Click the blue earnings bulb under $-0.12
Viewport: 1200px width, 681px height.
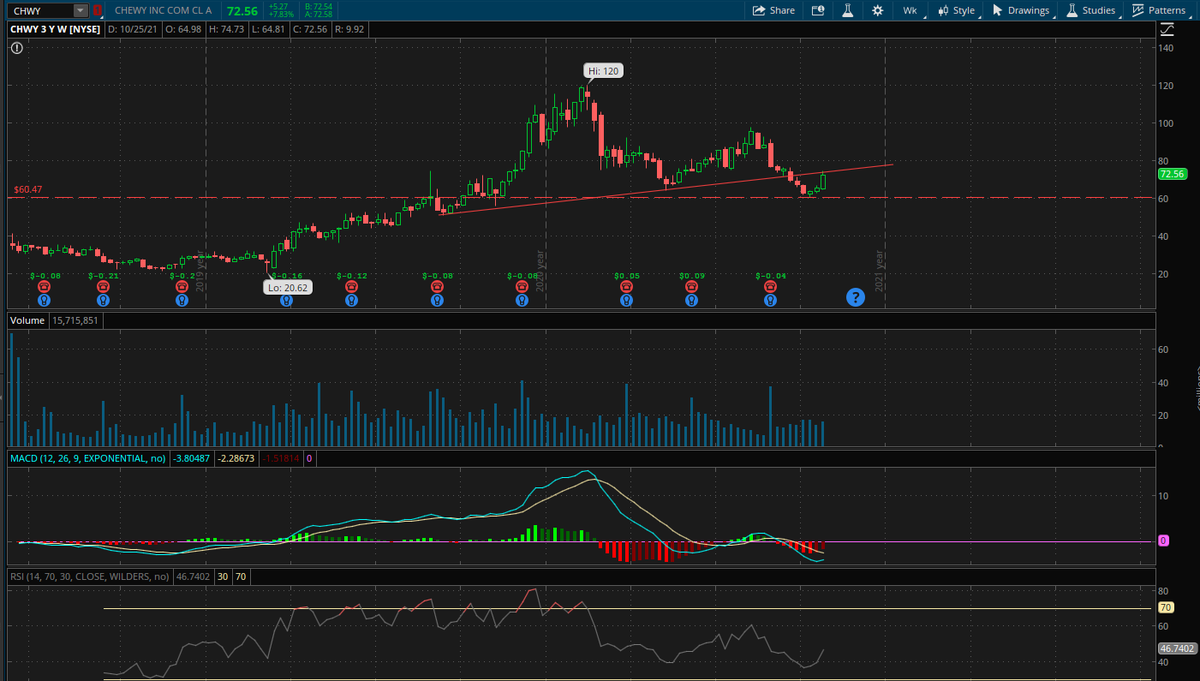coord(351,299)
